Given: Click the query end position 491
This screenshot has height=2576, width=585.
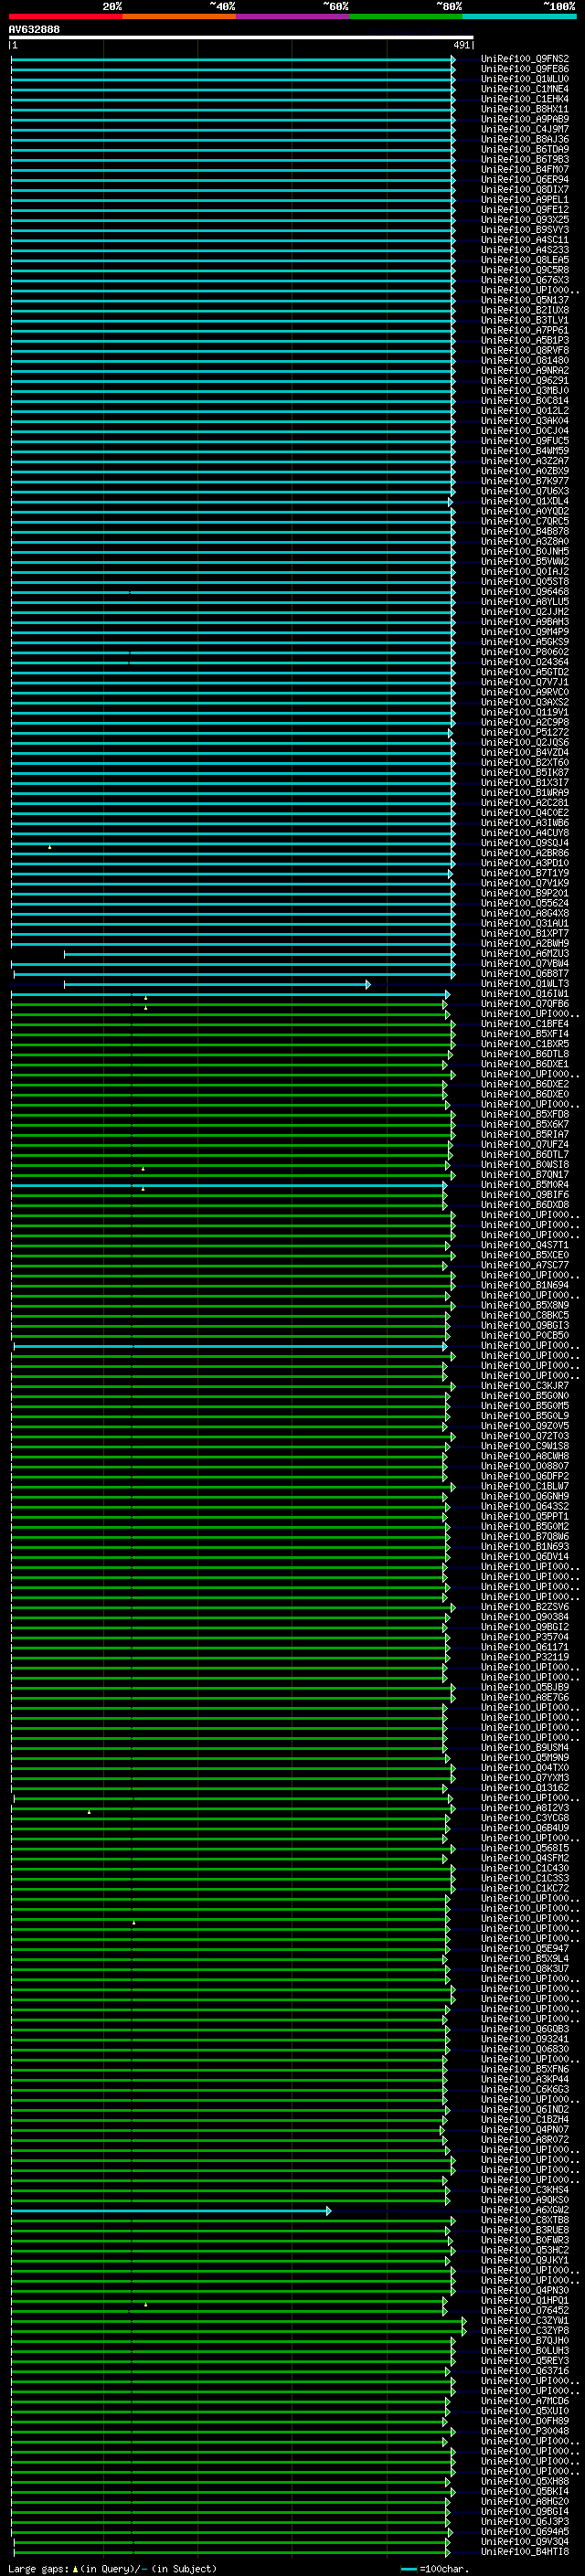Looking at the screenshot, I should (461, 45).
